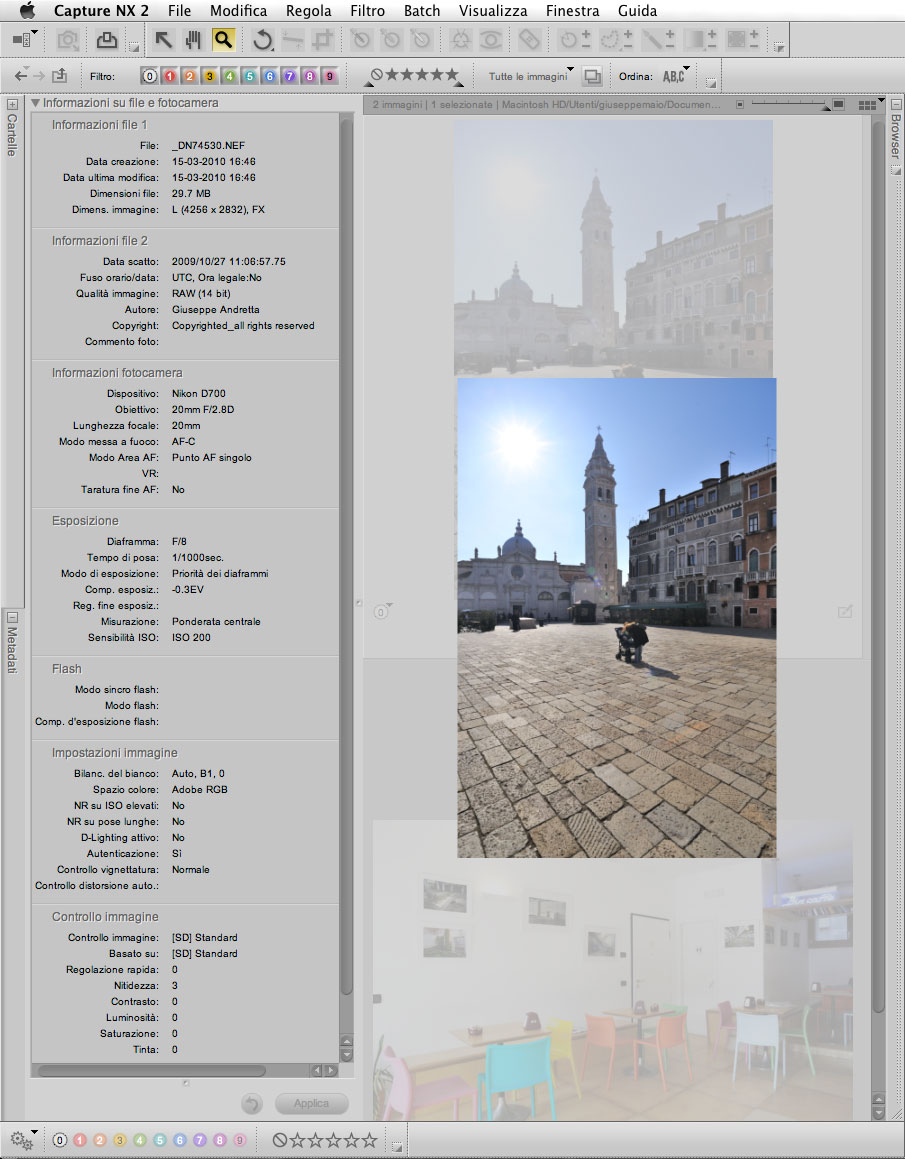This screenshot has width=905, height=1159.
Task: Open the Tutte le immagini dropdown
Action: (x=531, y=76)
